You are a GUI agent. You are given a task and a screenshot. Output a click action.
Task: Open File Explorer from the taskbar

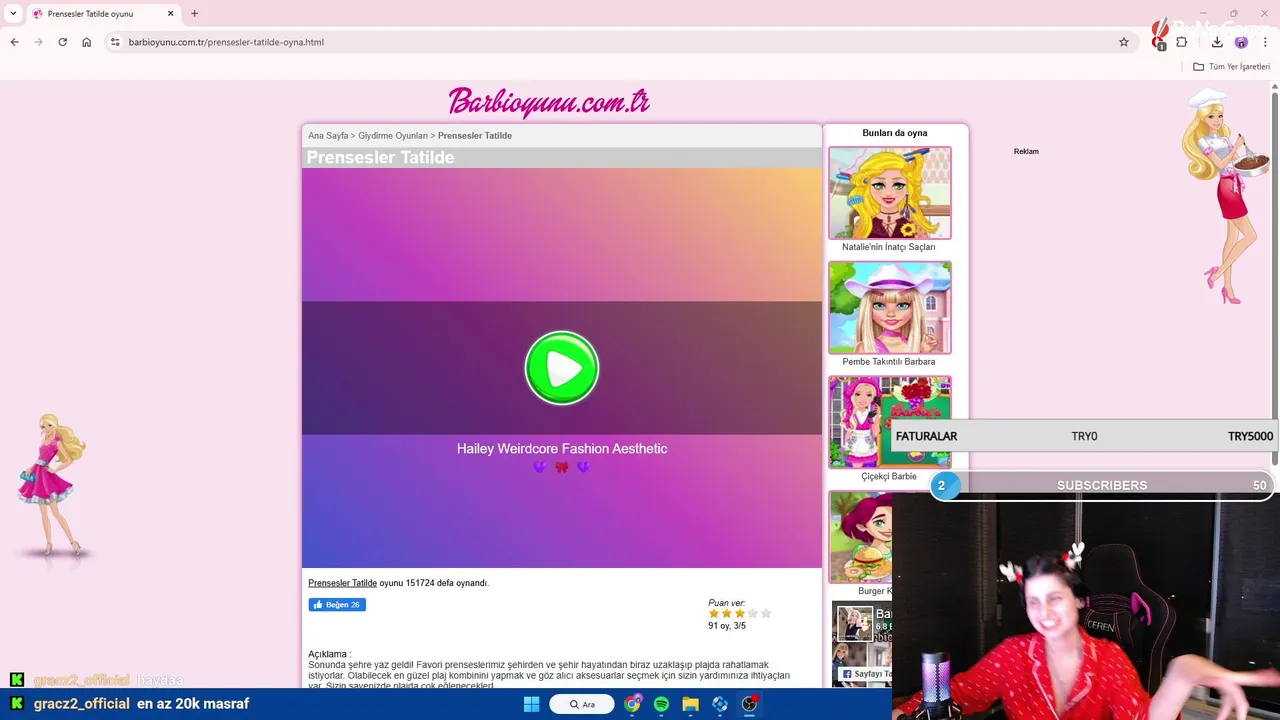pos(690,704)
